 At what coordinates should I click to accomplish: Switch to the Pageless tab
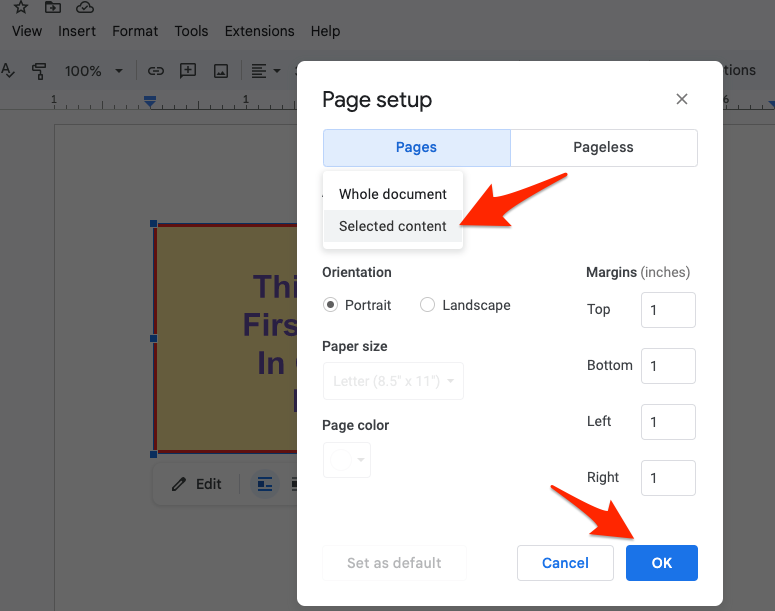(603, 147)
